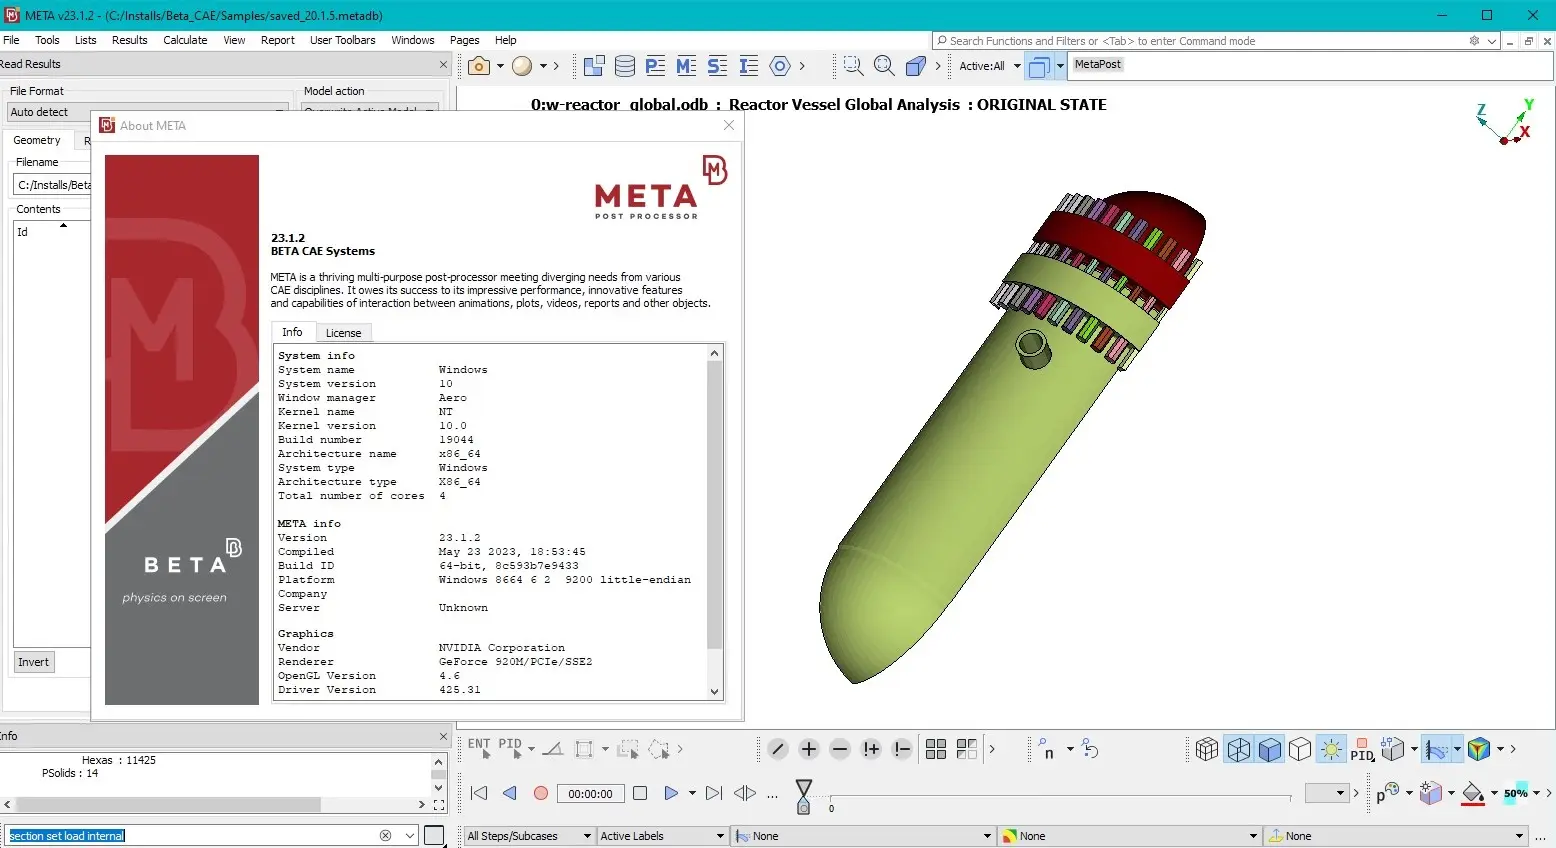Open the I includes list icon
The image size is (1556, 848).
748,66
